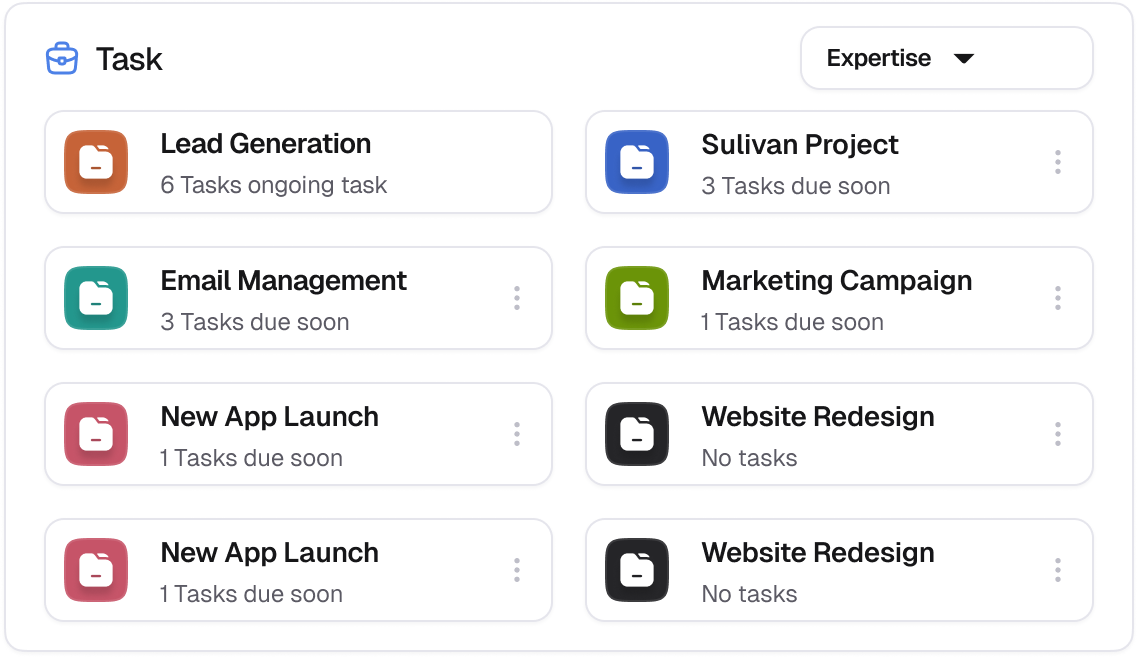The image size is (1138, 658).
Task: Click the Expertise dropdown arrow
Action: point(963,58)
